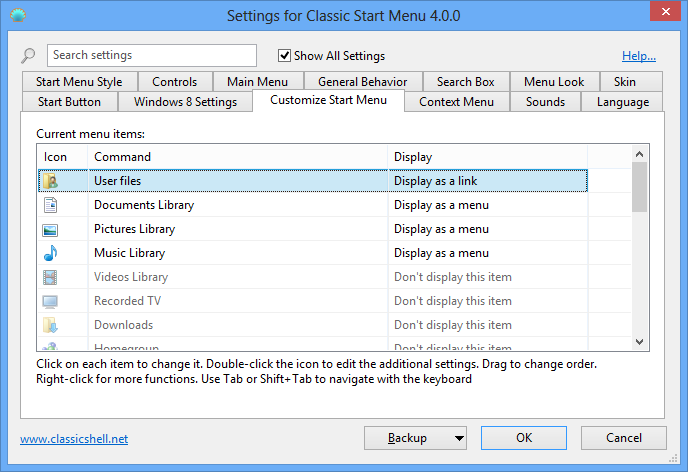
Task: Change User files display setting
Action: tap(486, 181)
